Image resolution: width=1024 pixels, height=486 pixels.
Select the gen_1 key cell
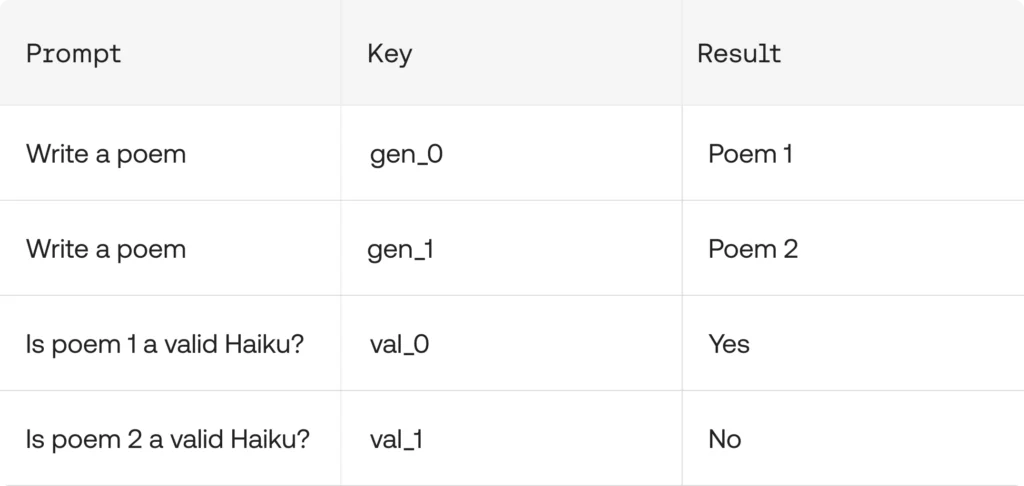[400, 250]
